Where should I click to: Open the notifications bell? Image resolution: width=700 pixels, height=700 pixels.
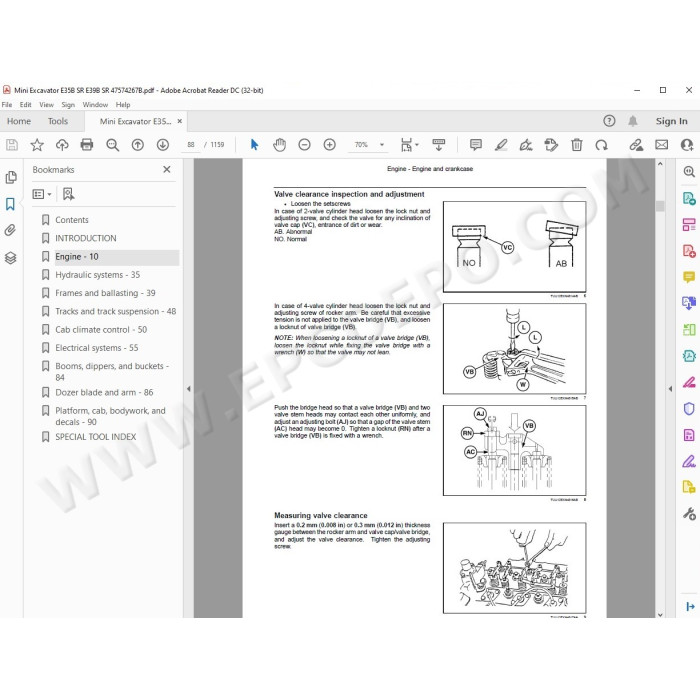(x=633, y=121)
